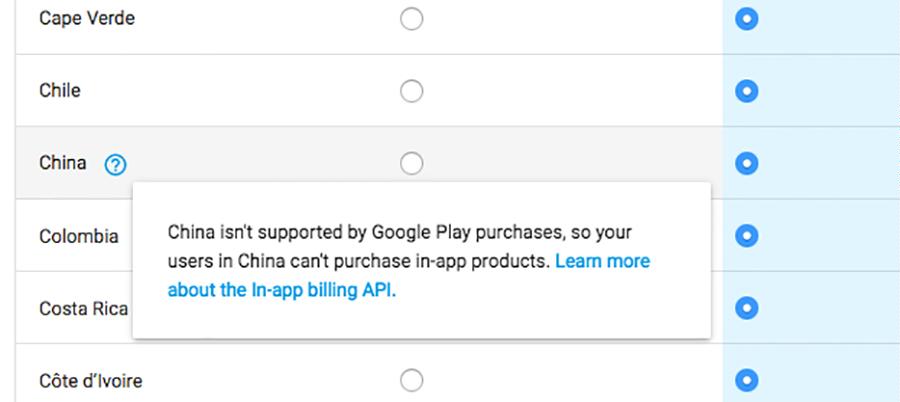Image resolution: width=900 pixels, height=402 pixels.
Task: Click the 'Learn more' link text in tooltip
Action: 603,261
